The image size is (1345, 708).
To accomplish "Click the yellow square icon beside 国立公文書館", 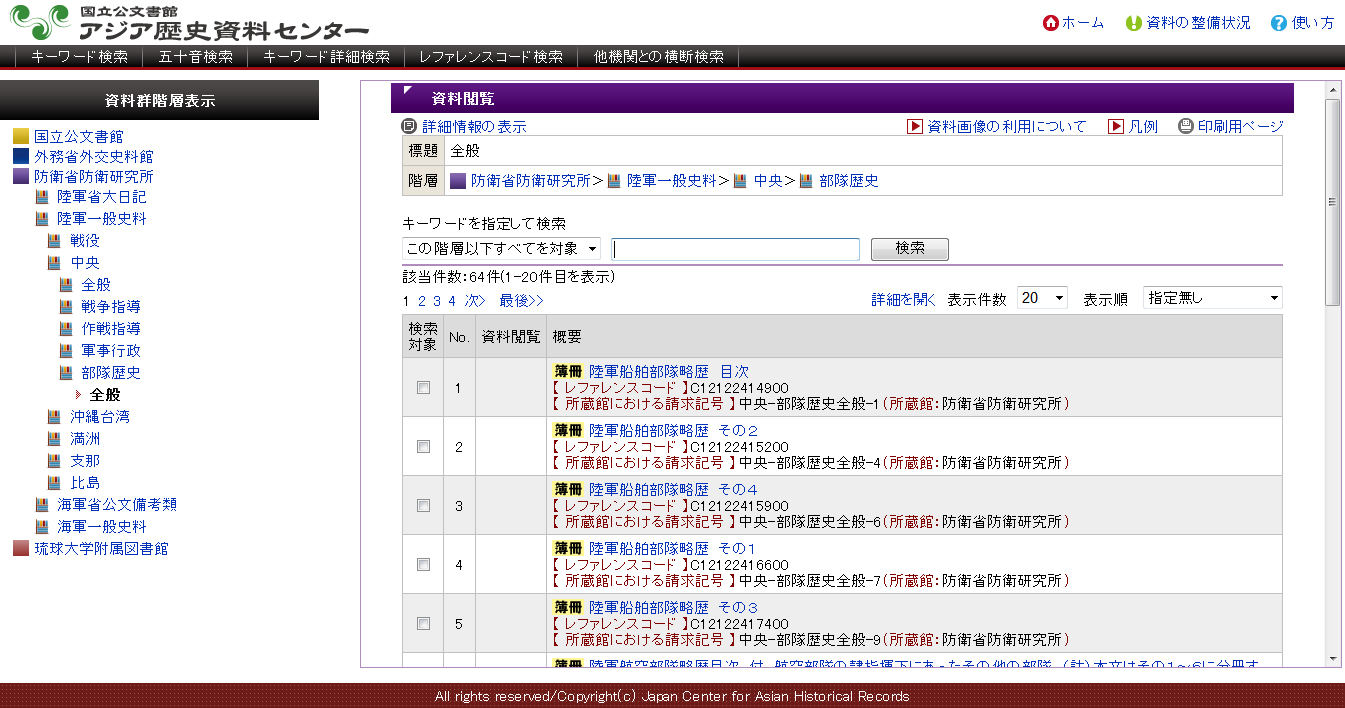I will click(x=21, y=136).
